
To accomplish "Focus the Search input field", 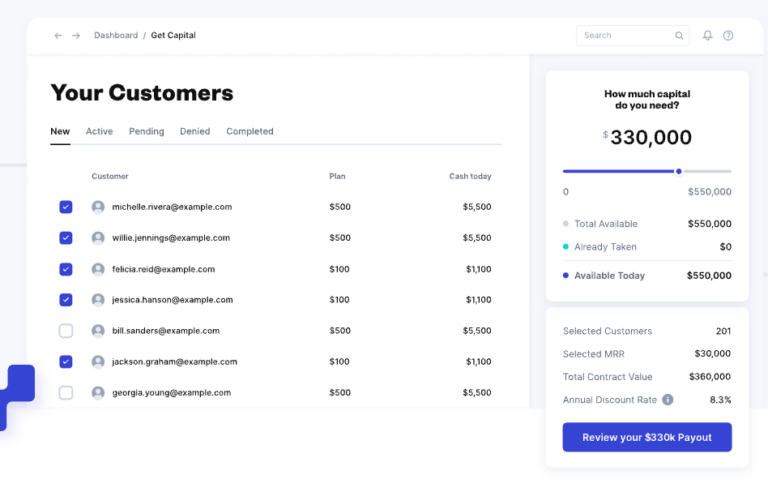I will click(x=626, y=36).
